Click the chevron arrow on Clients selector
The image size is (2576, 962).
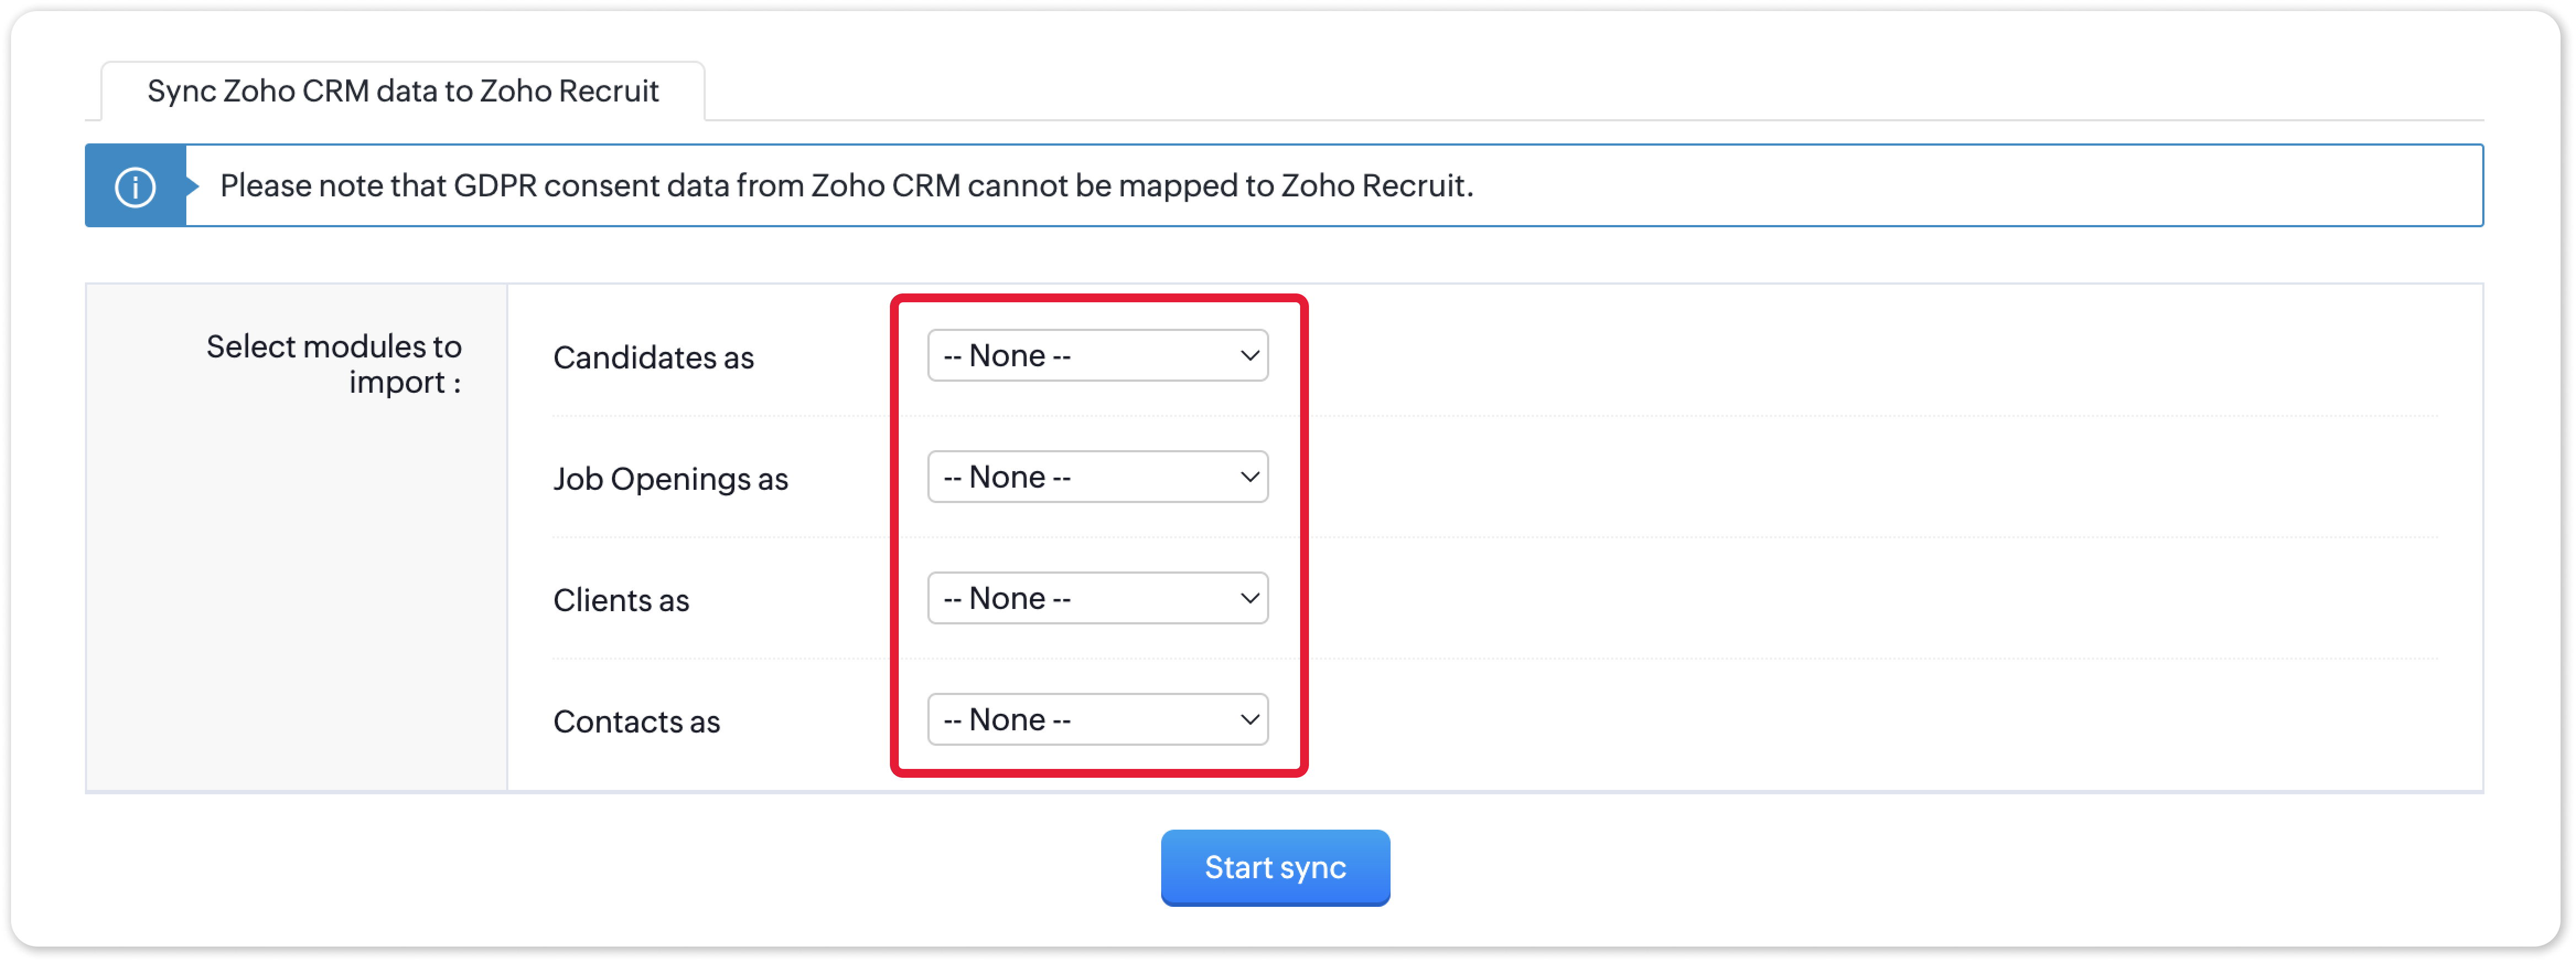click(x=1249, y=598)
